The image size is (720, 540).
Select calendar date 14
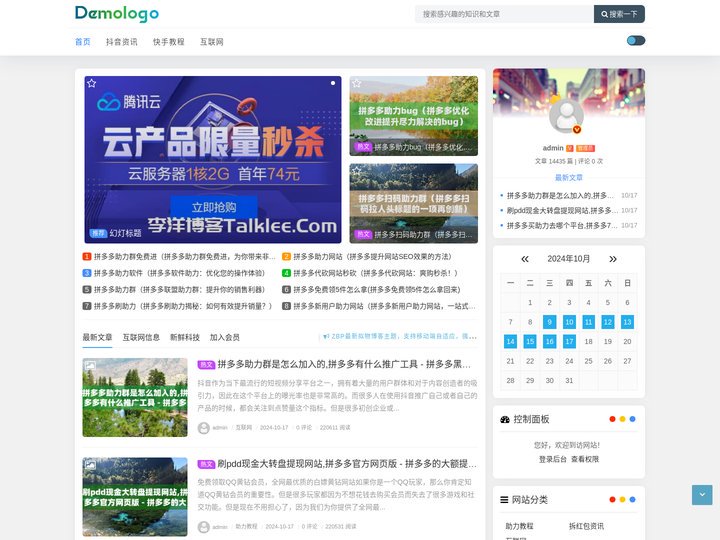pos(510,342)
